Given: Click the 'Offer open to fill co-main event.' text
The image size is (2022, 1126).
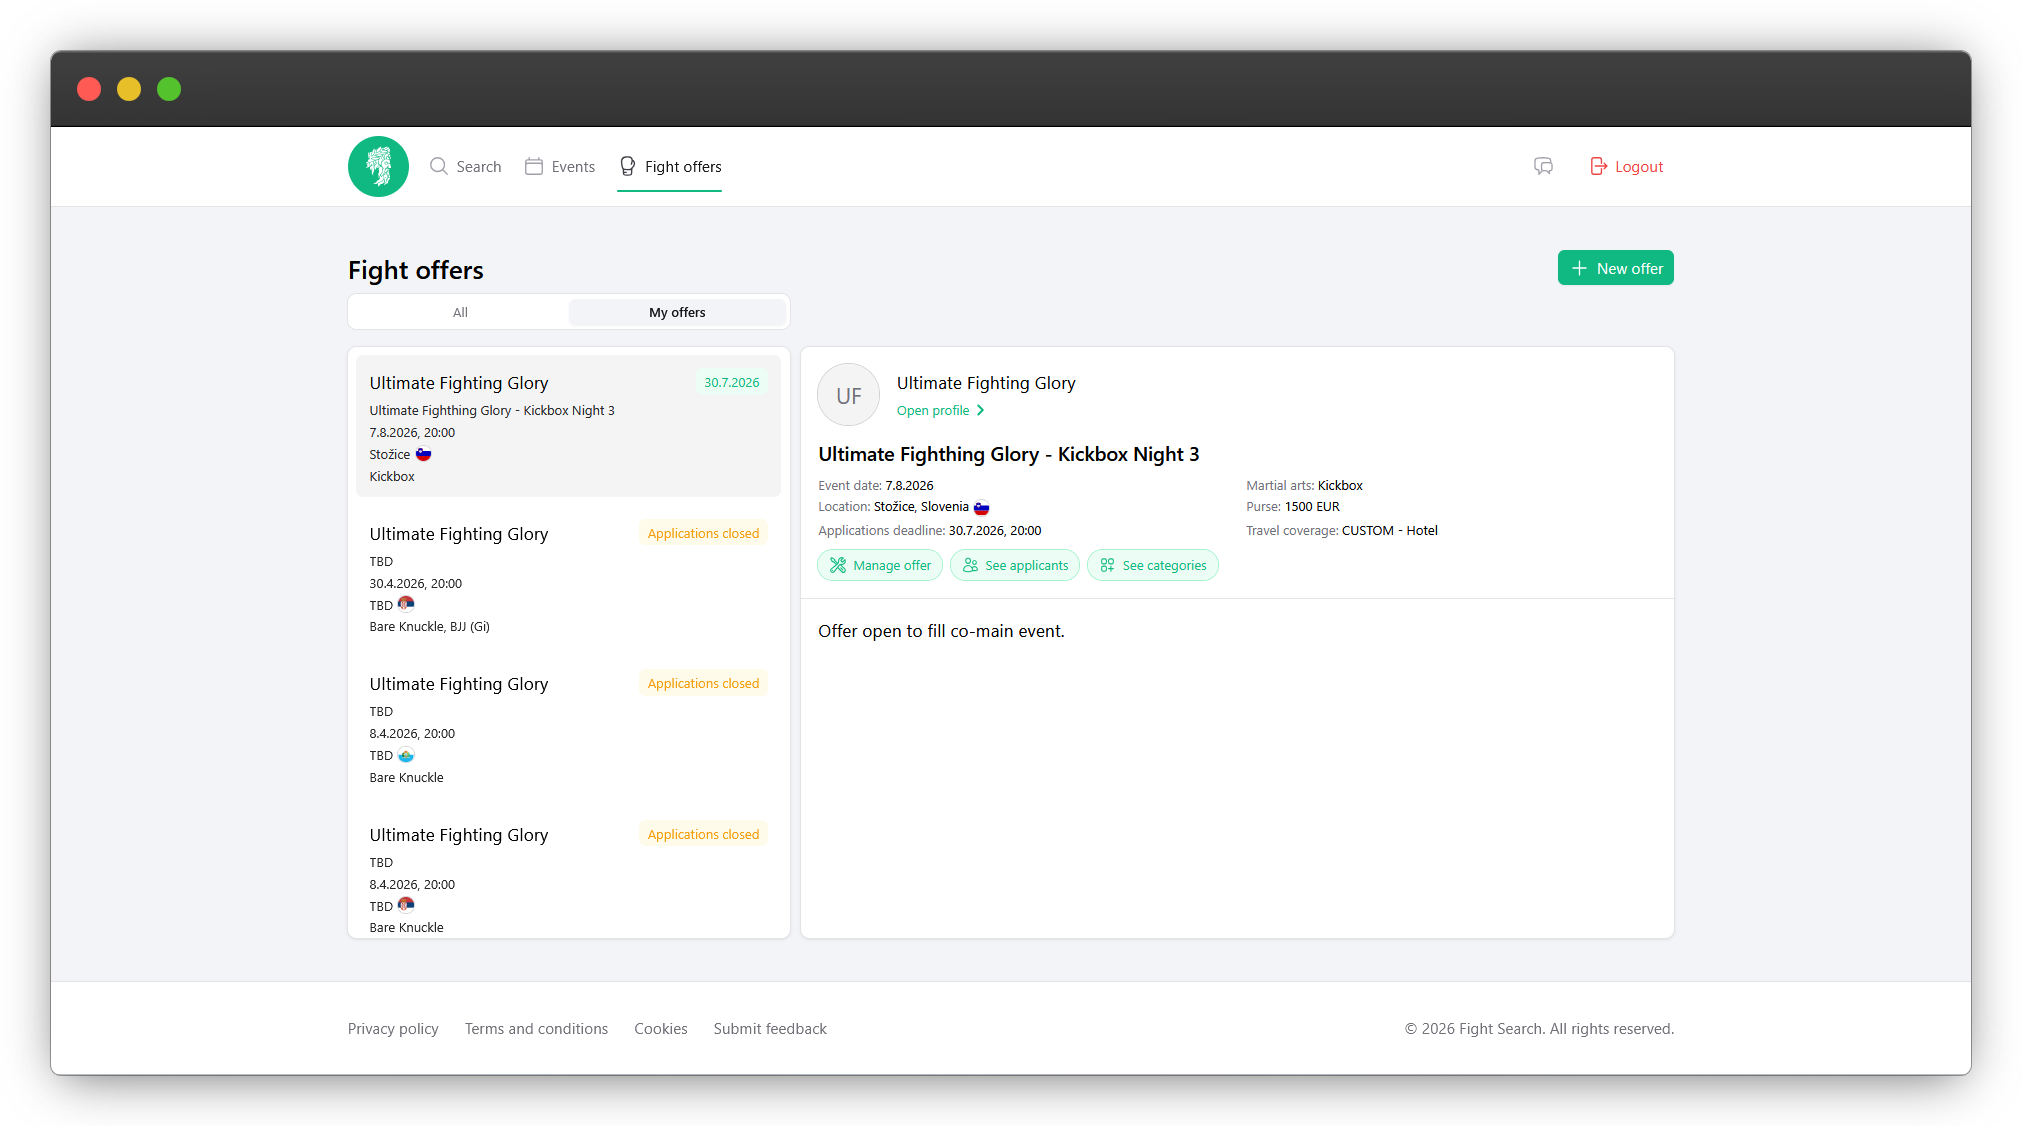Looking at the screenshot, I should point(941,631).
